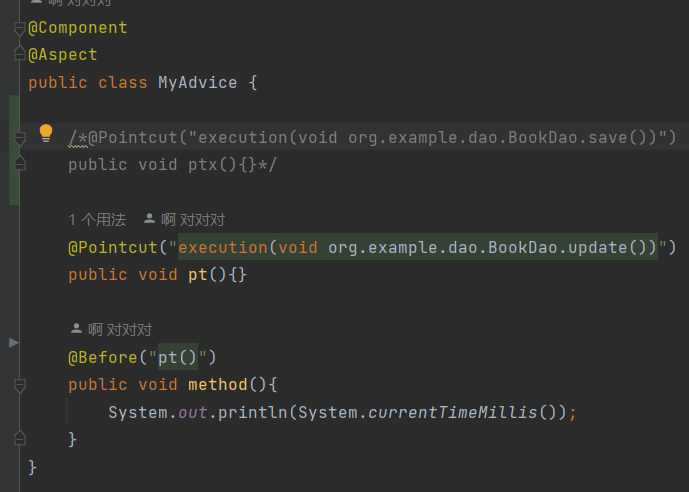This screenshot has height=492, width=689.
Task: Collapse the fold marker beside @Component
Action: [19, 29]
